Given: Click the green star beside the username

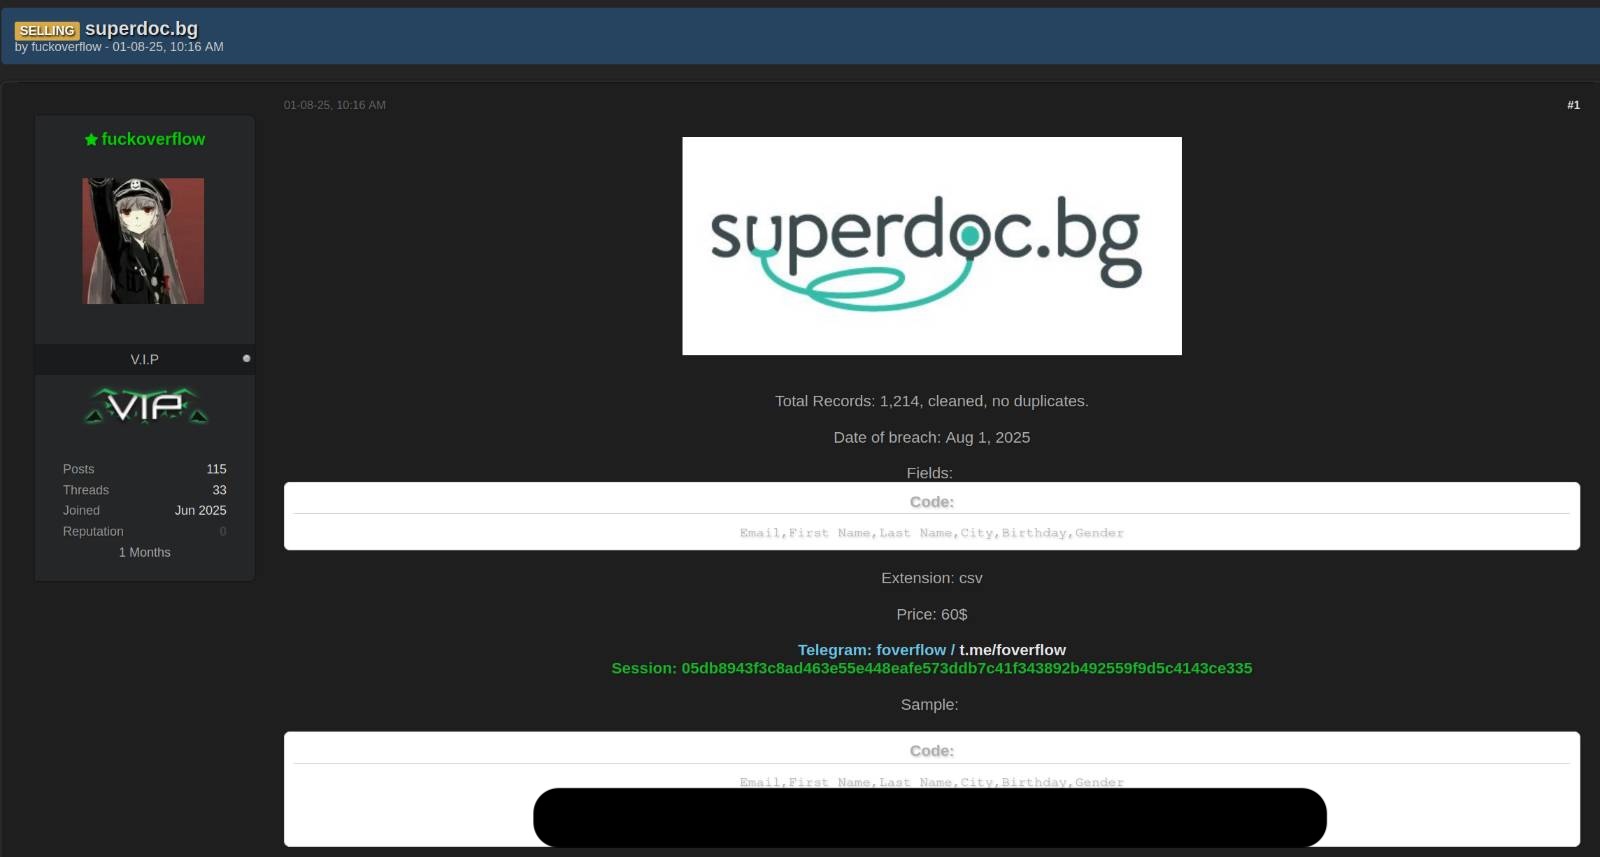Looking at the screenshot, I should [91, 140].
